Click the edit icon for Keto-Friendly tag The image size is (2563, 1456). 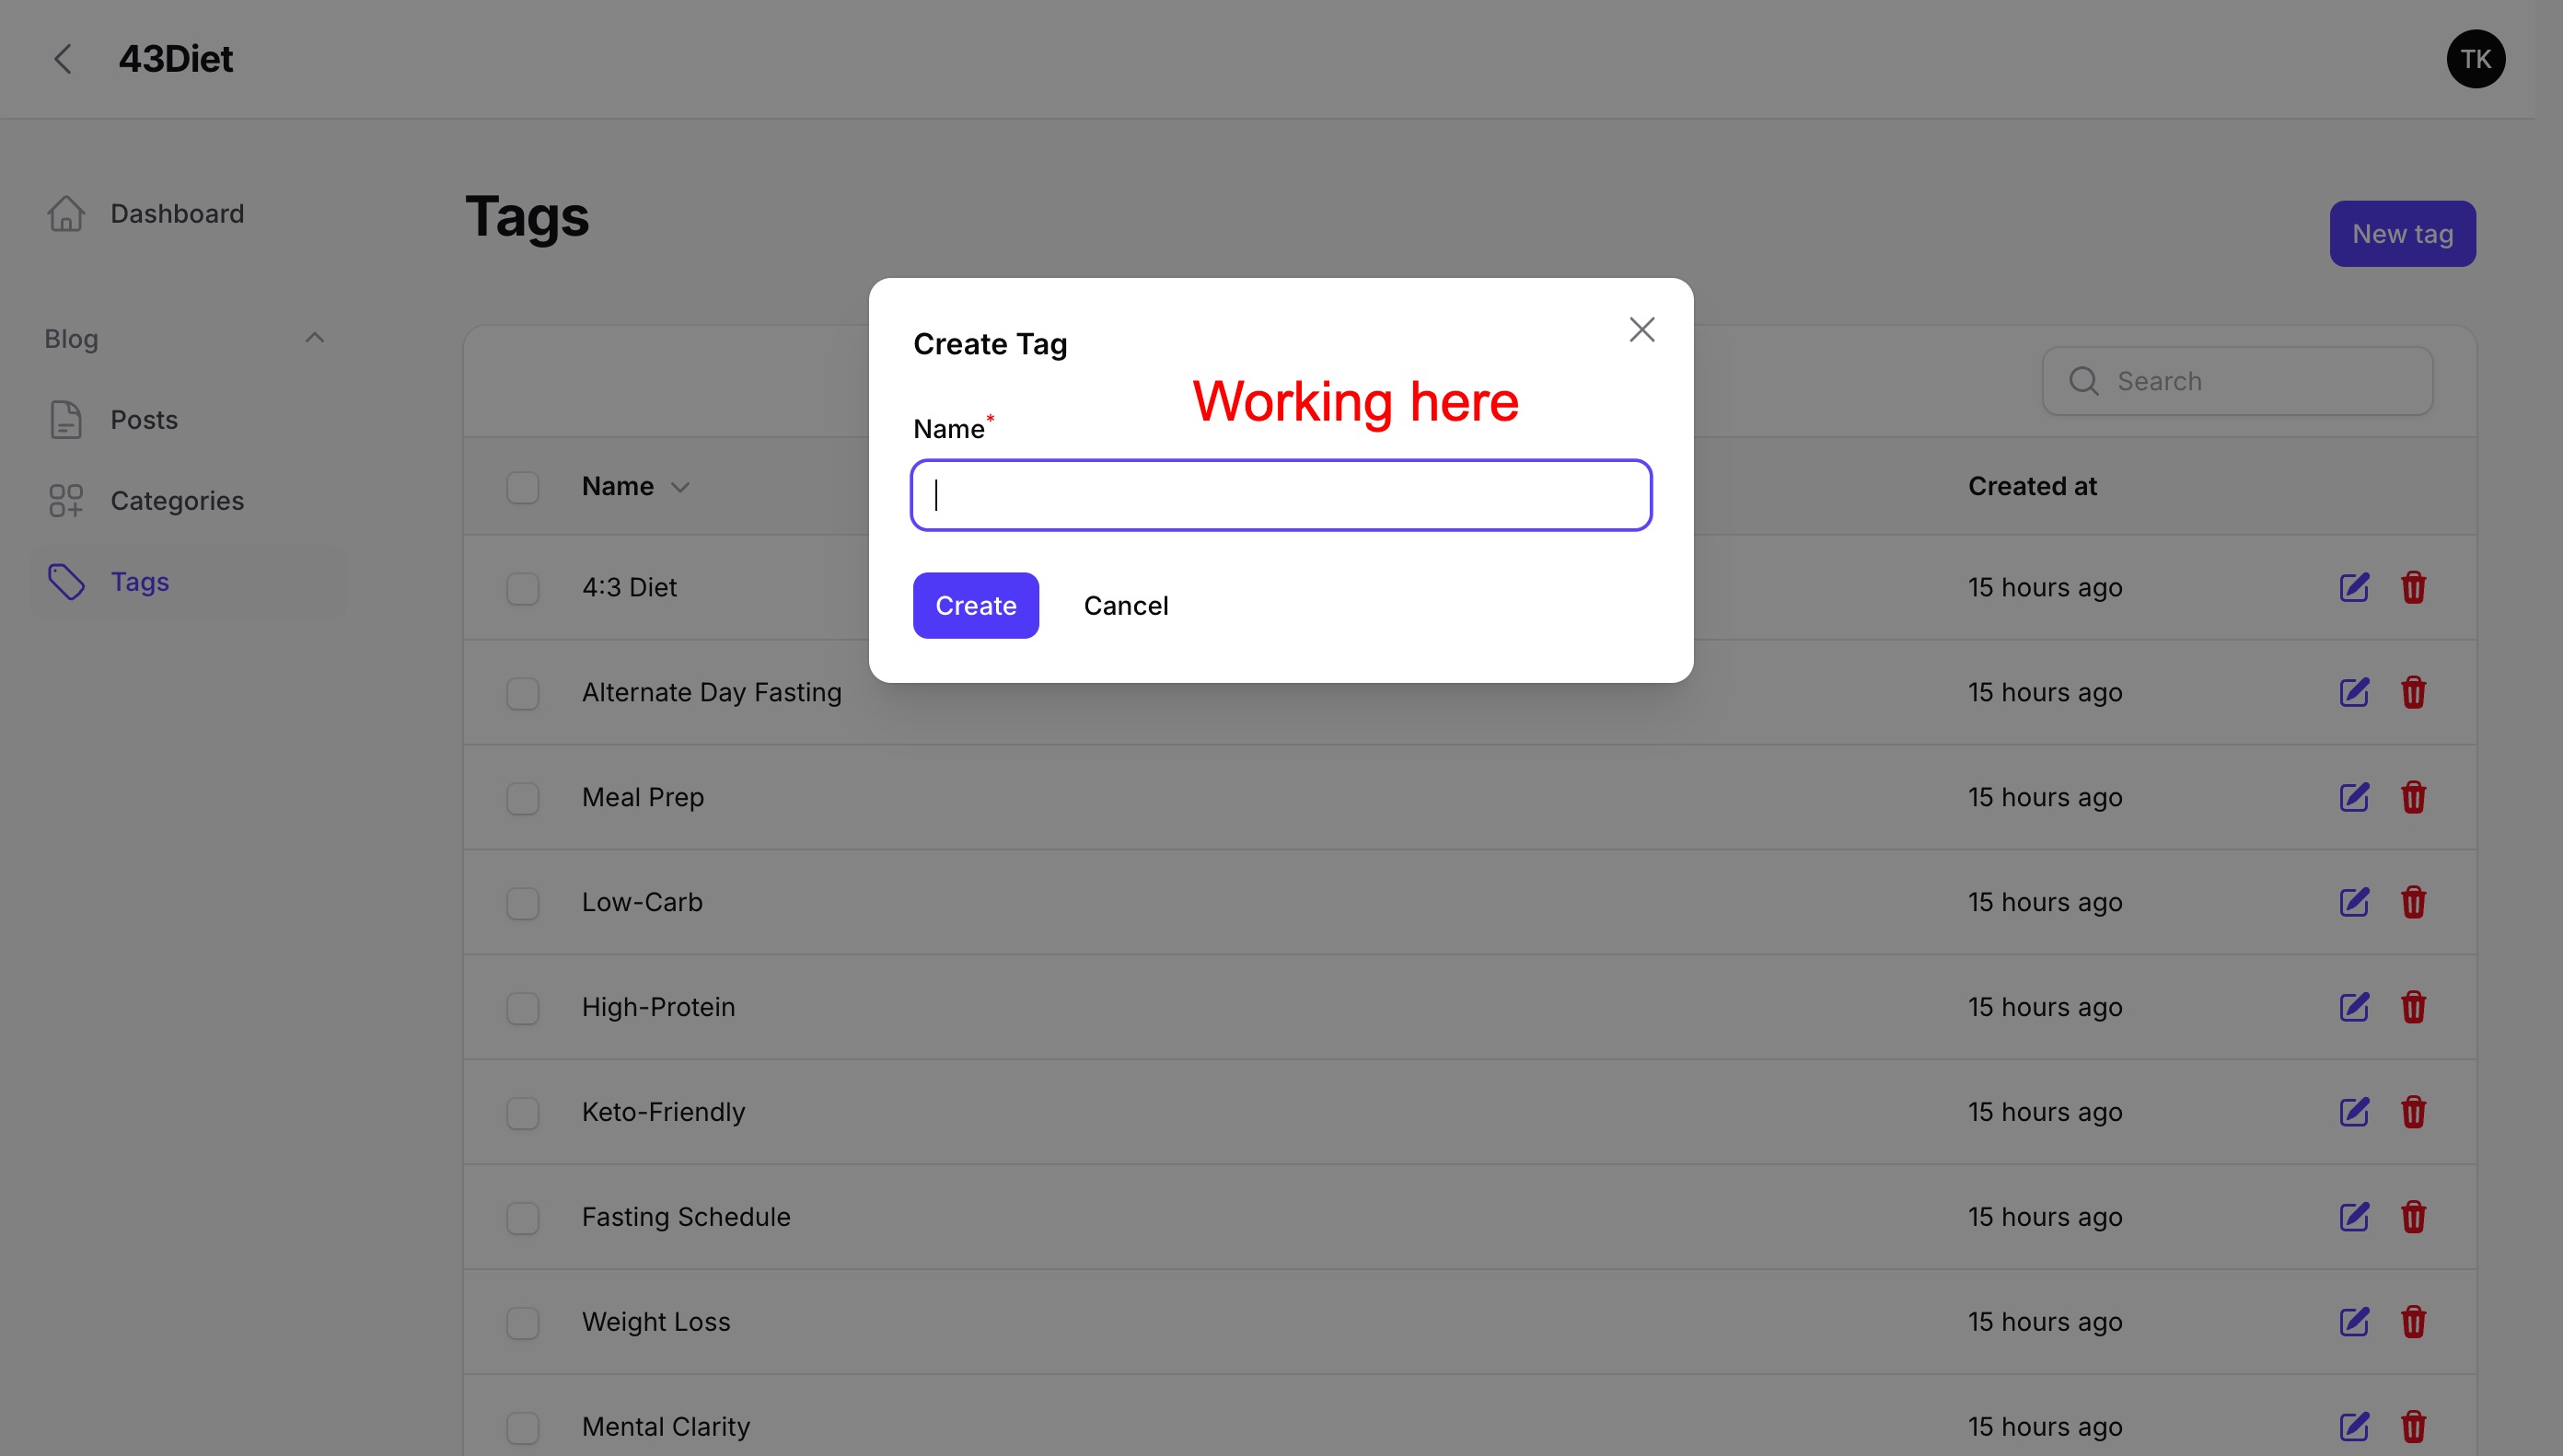2354,1112
